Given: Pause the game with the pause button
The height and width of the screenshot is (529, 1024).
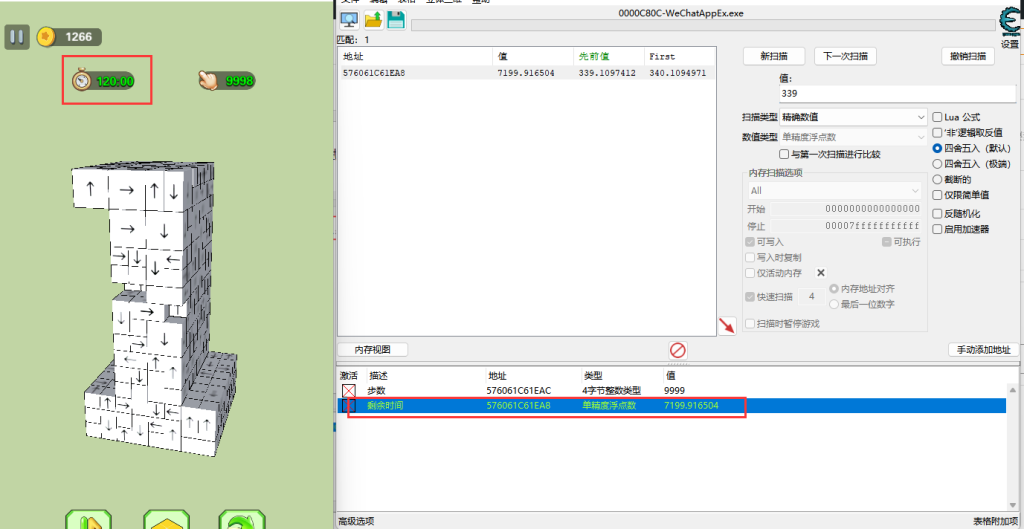Looking at the screenshot, I should (17, 37).
